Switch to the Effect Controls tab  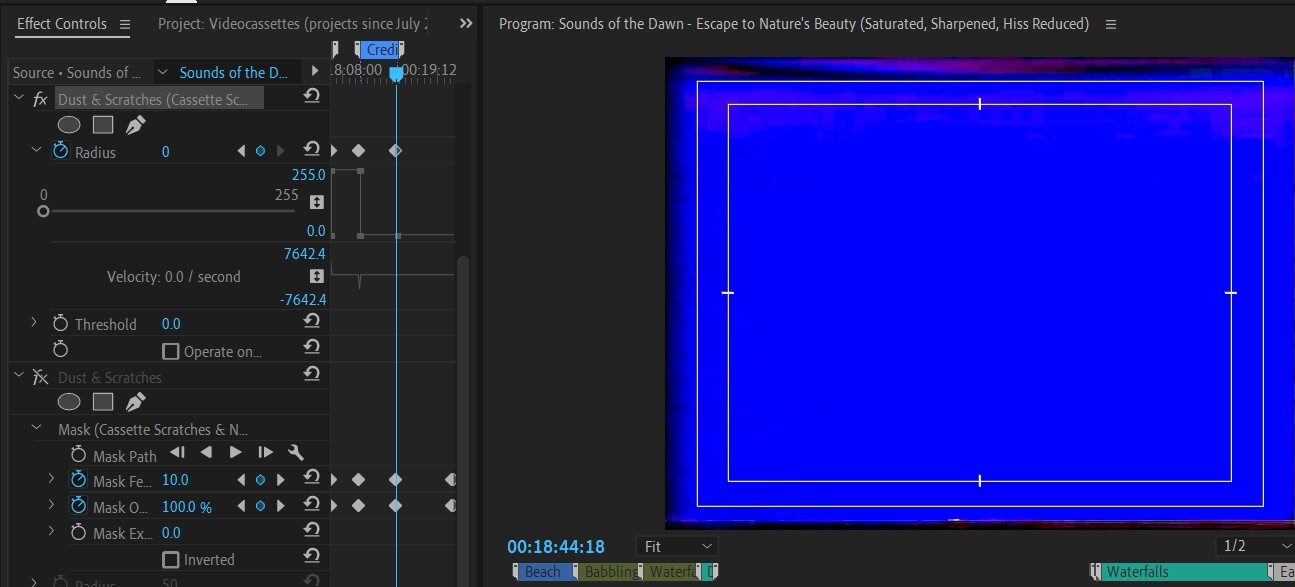tap(62, 23)
